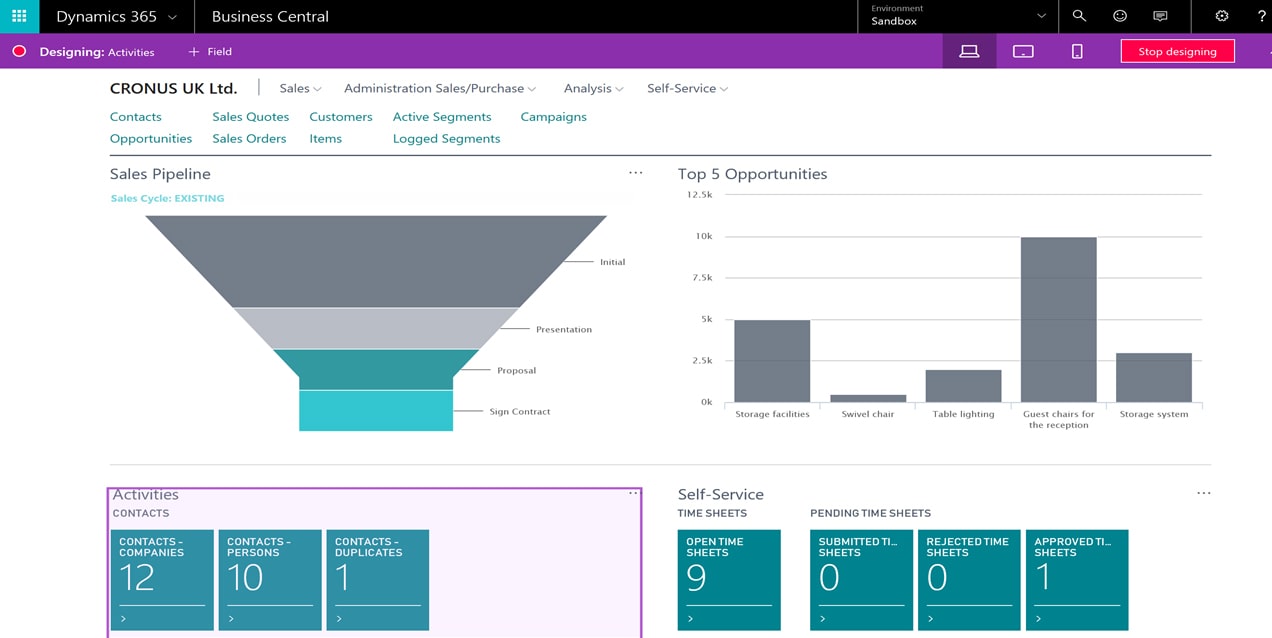The image size is (1272, 638).
Task: Open the Sales Quotes link
Action: (250, 116)
